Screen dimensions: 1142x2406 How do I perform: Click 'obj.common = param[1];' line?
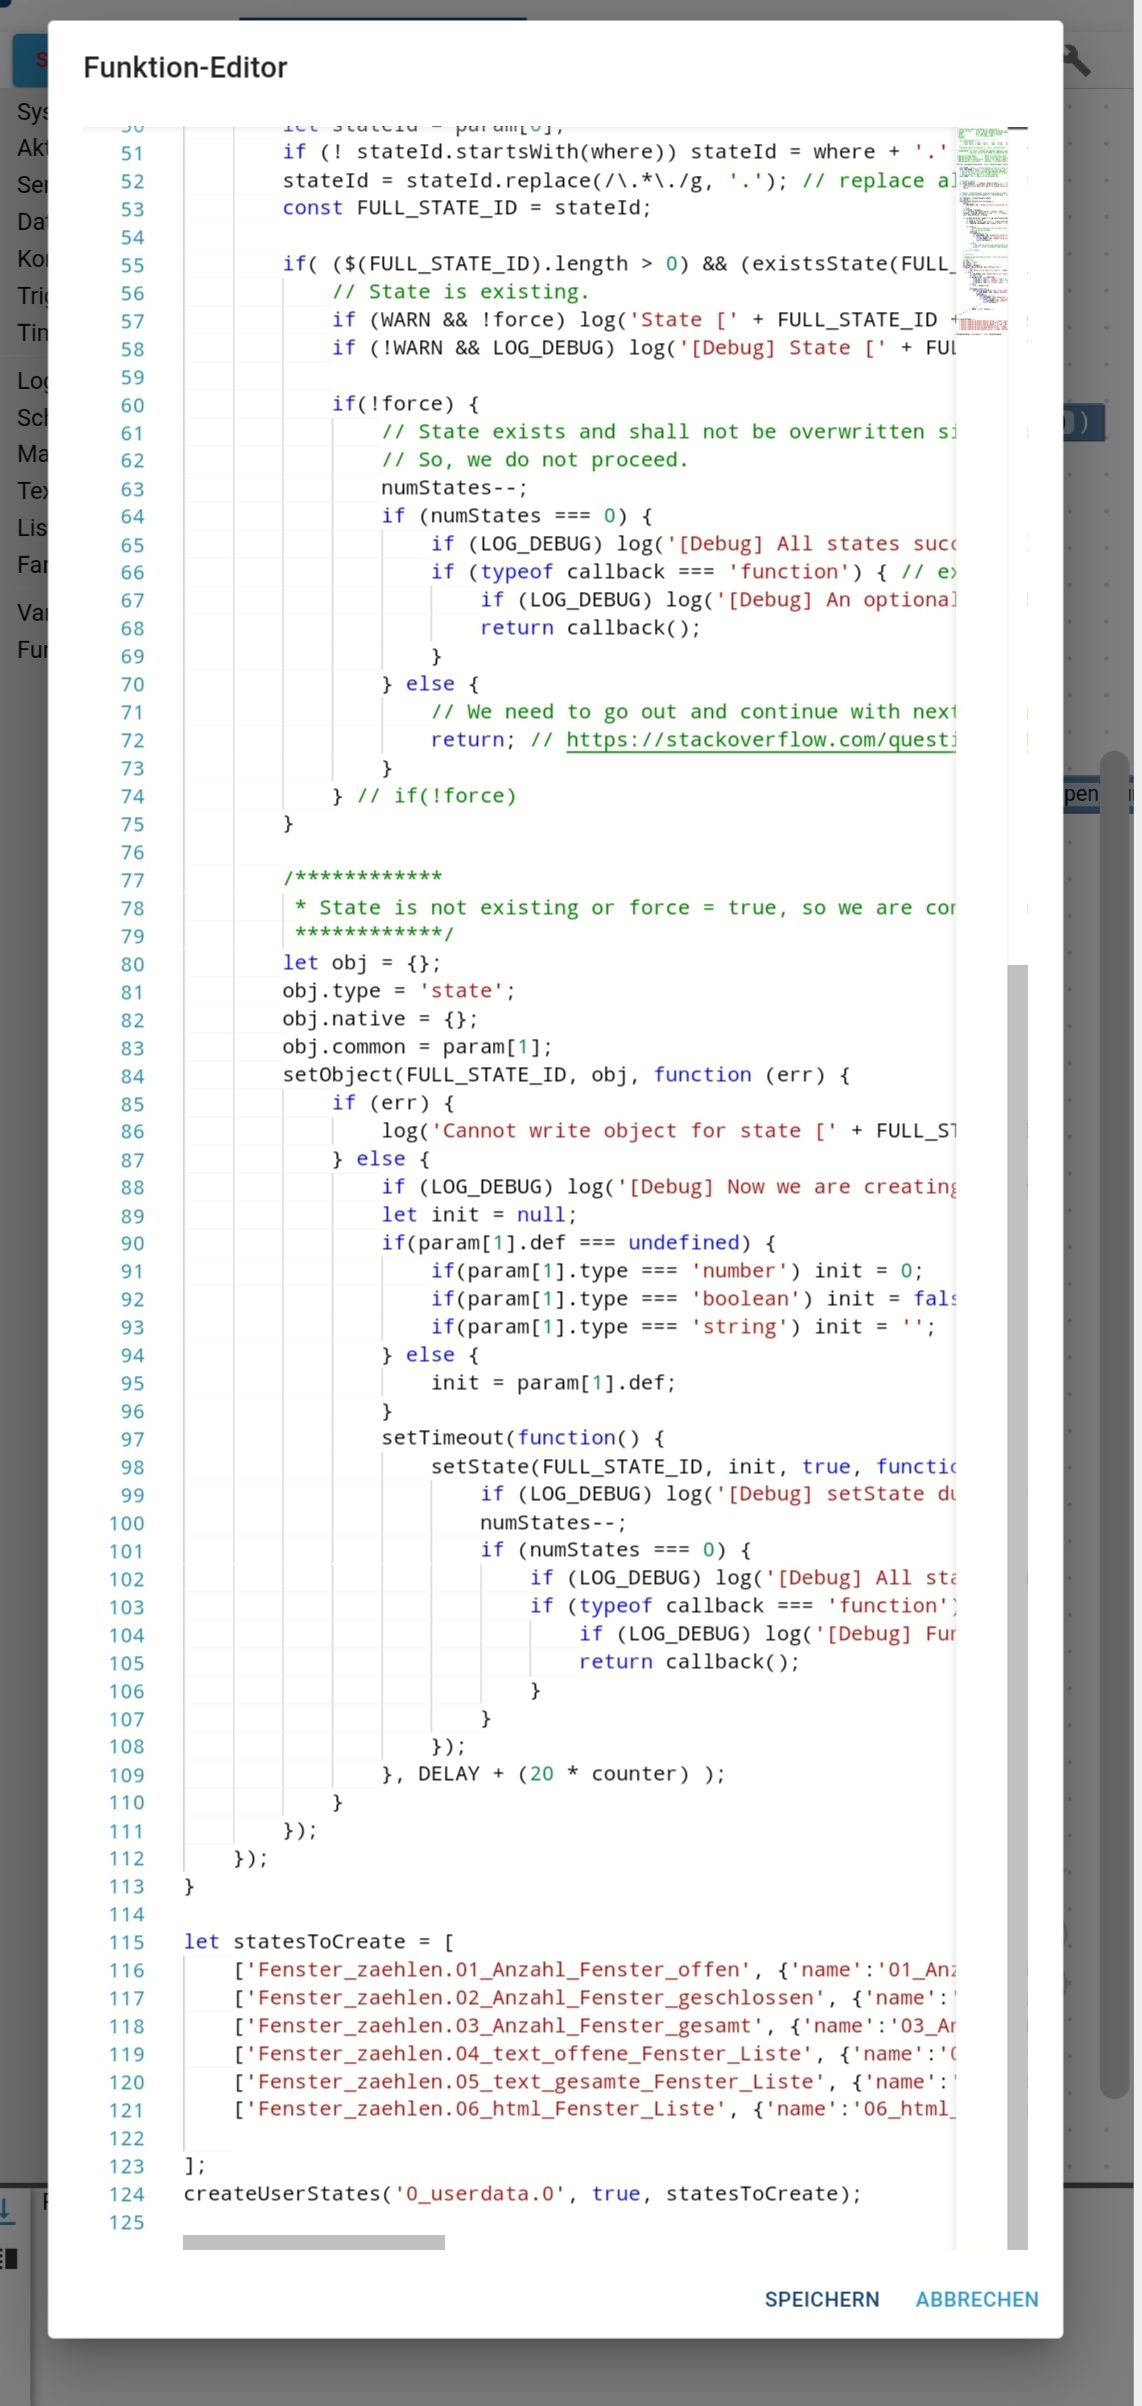tap(417, 1047)
